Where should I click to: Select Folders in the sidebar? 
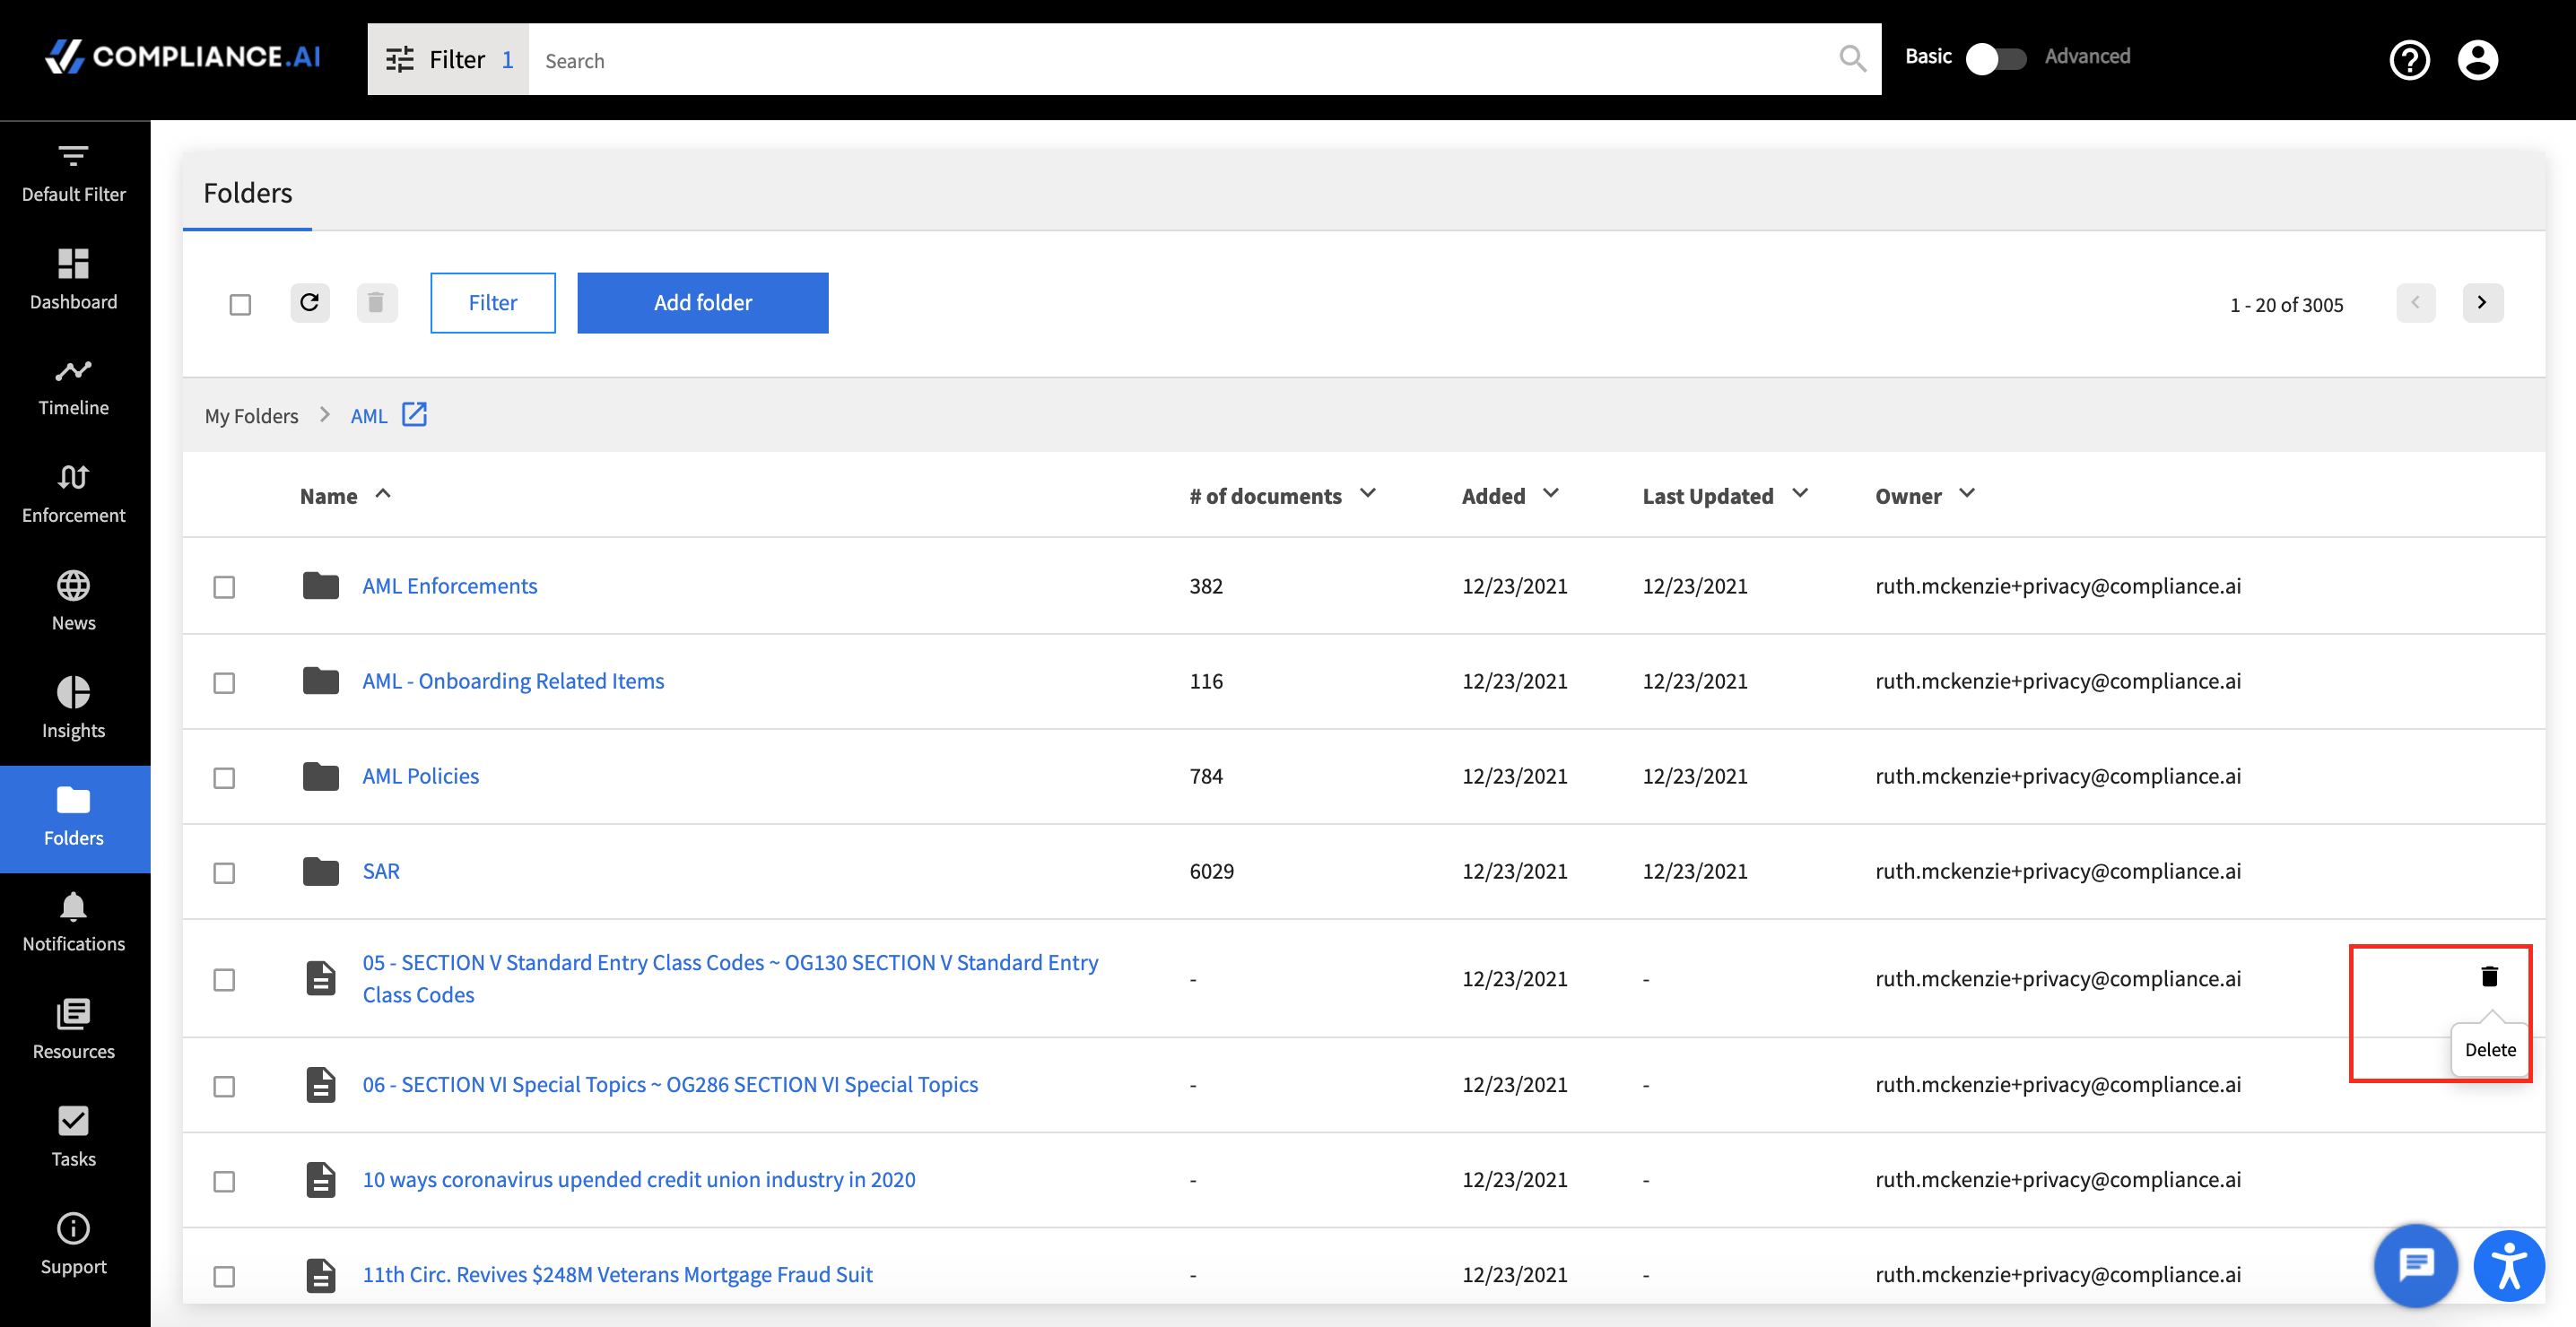pos(74,819)
